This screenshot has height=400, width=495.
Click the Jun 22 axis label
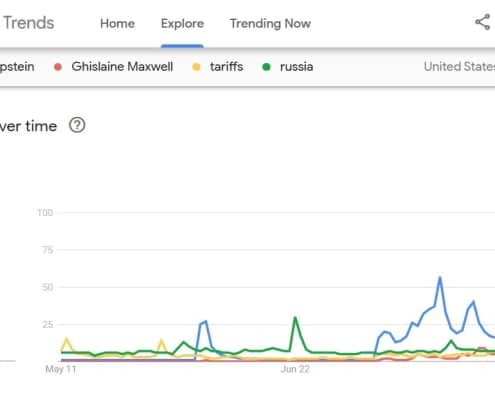point(295,369)
